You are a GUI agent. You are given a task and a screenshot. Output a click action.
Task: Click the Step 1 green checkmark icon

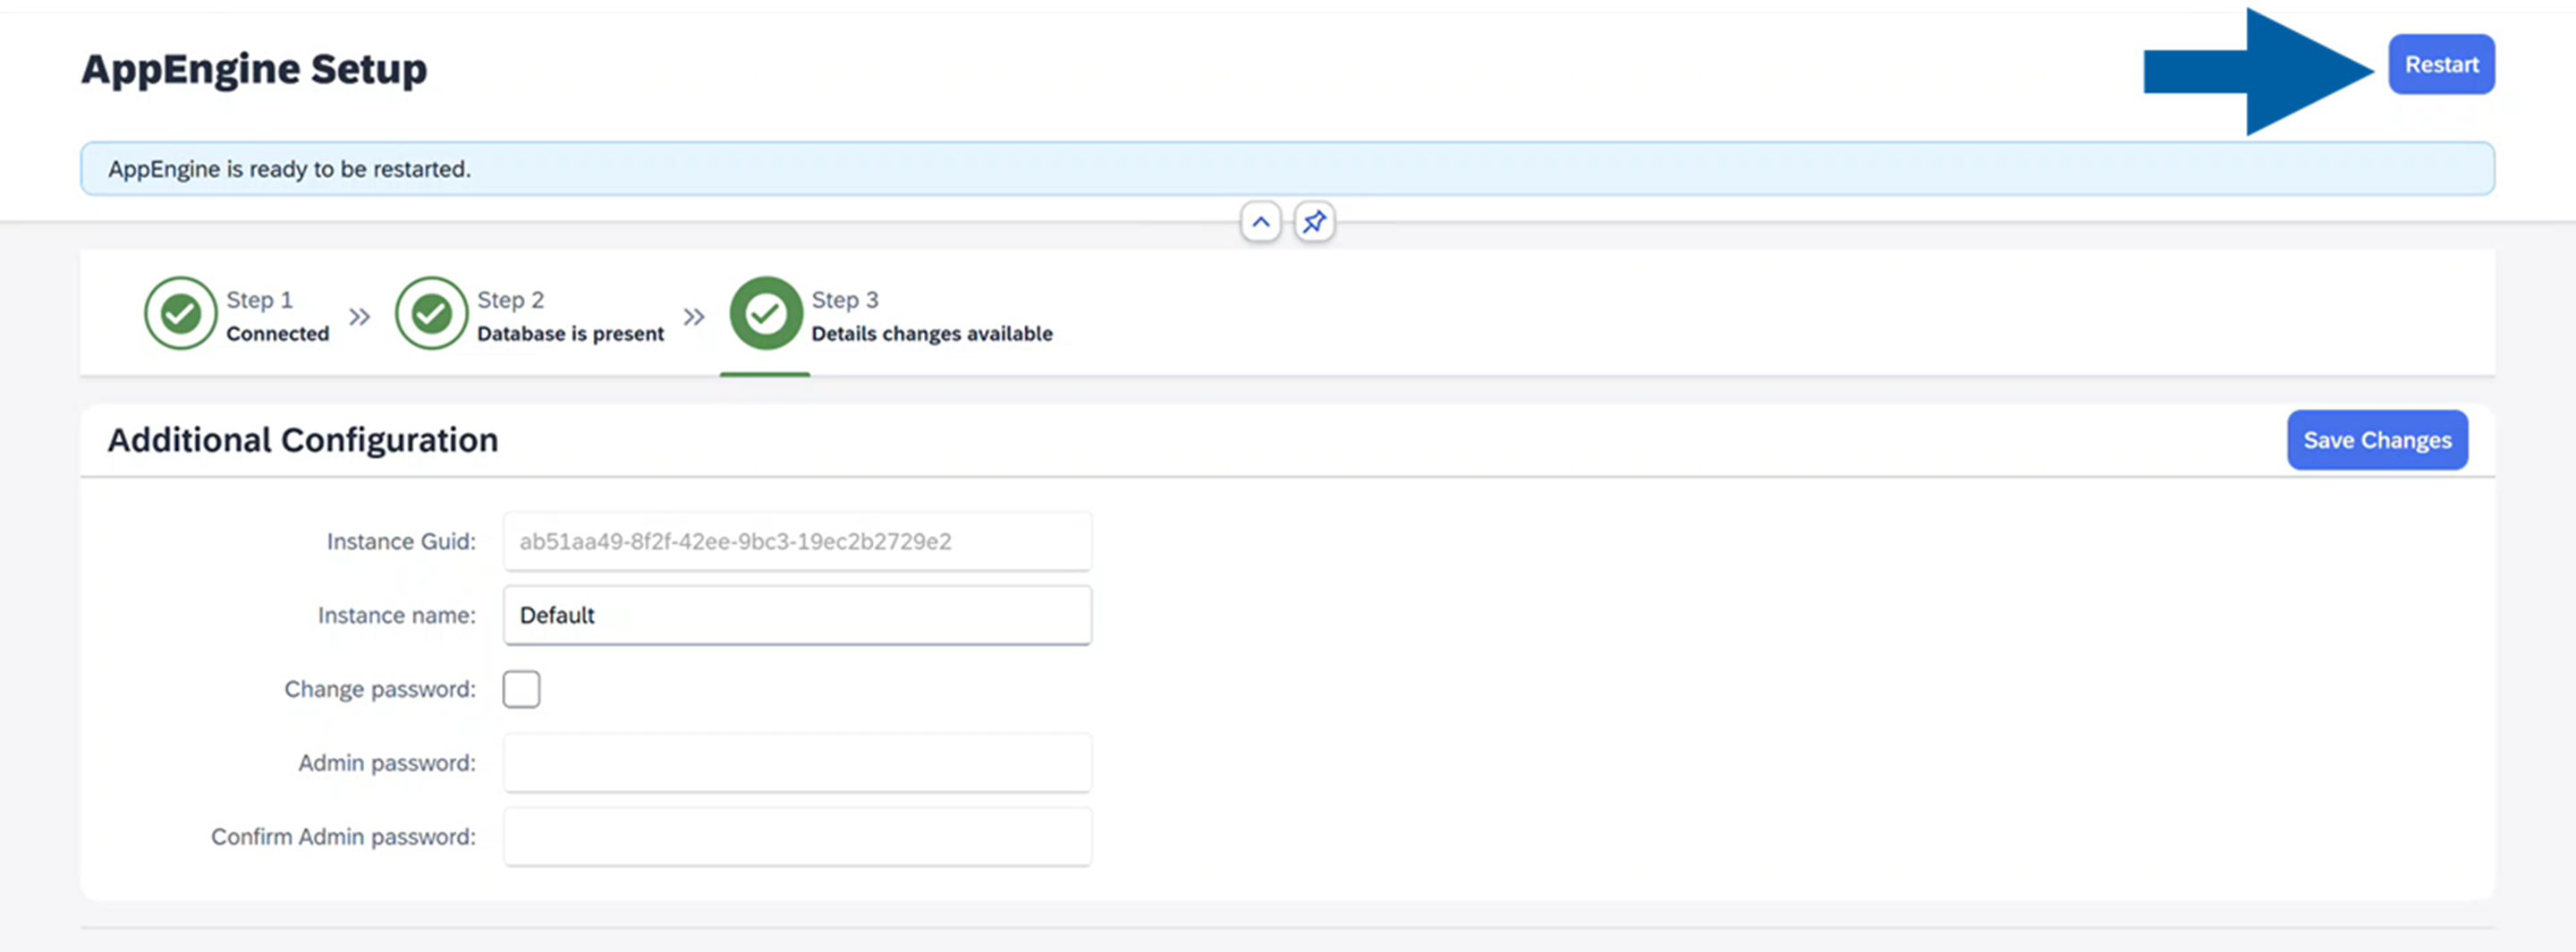(x=181, y=314)
